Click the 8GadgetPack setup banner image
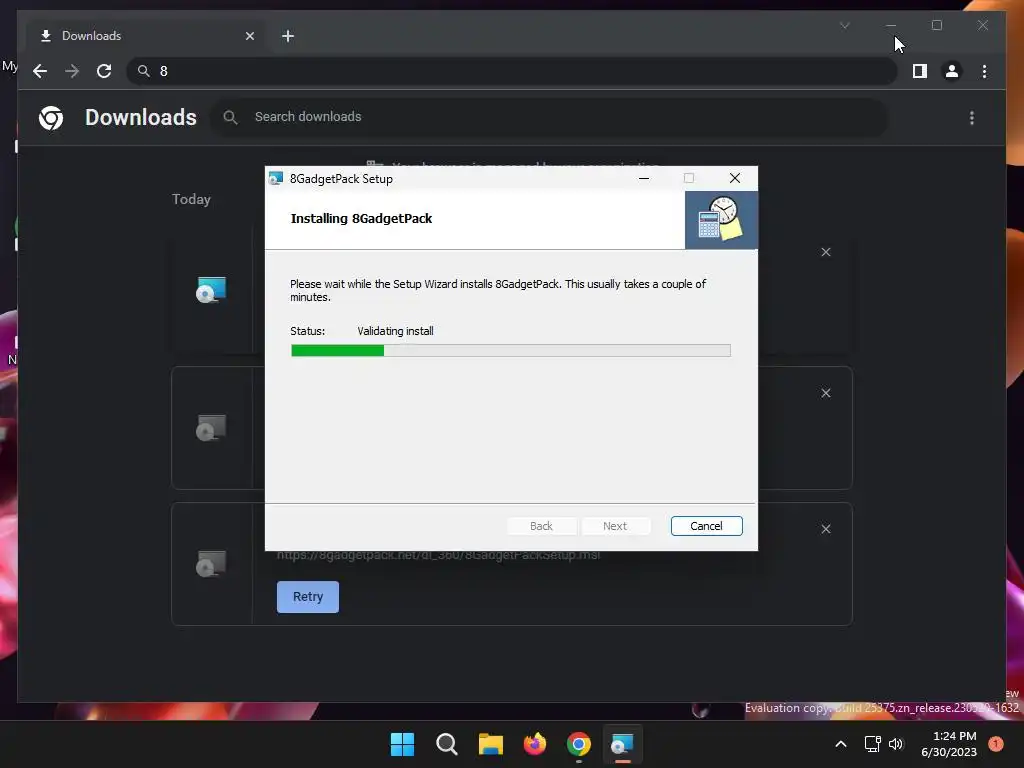 [x=721, y=220]
